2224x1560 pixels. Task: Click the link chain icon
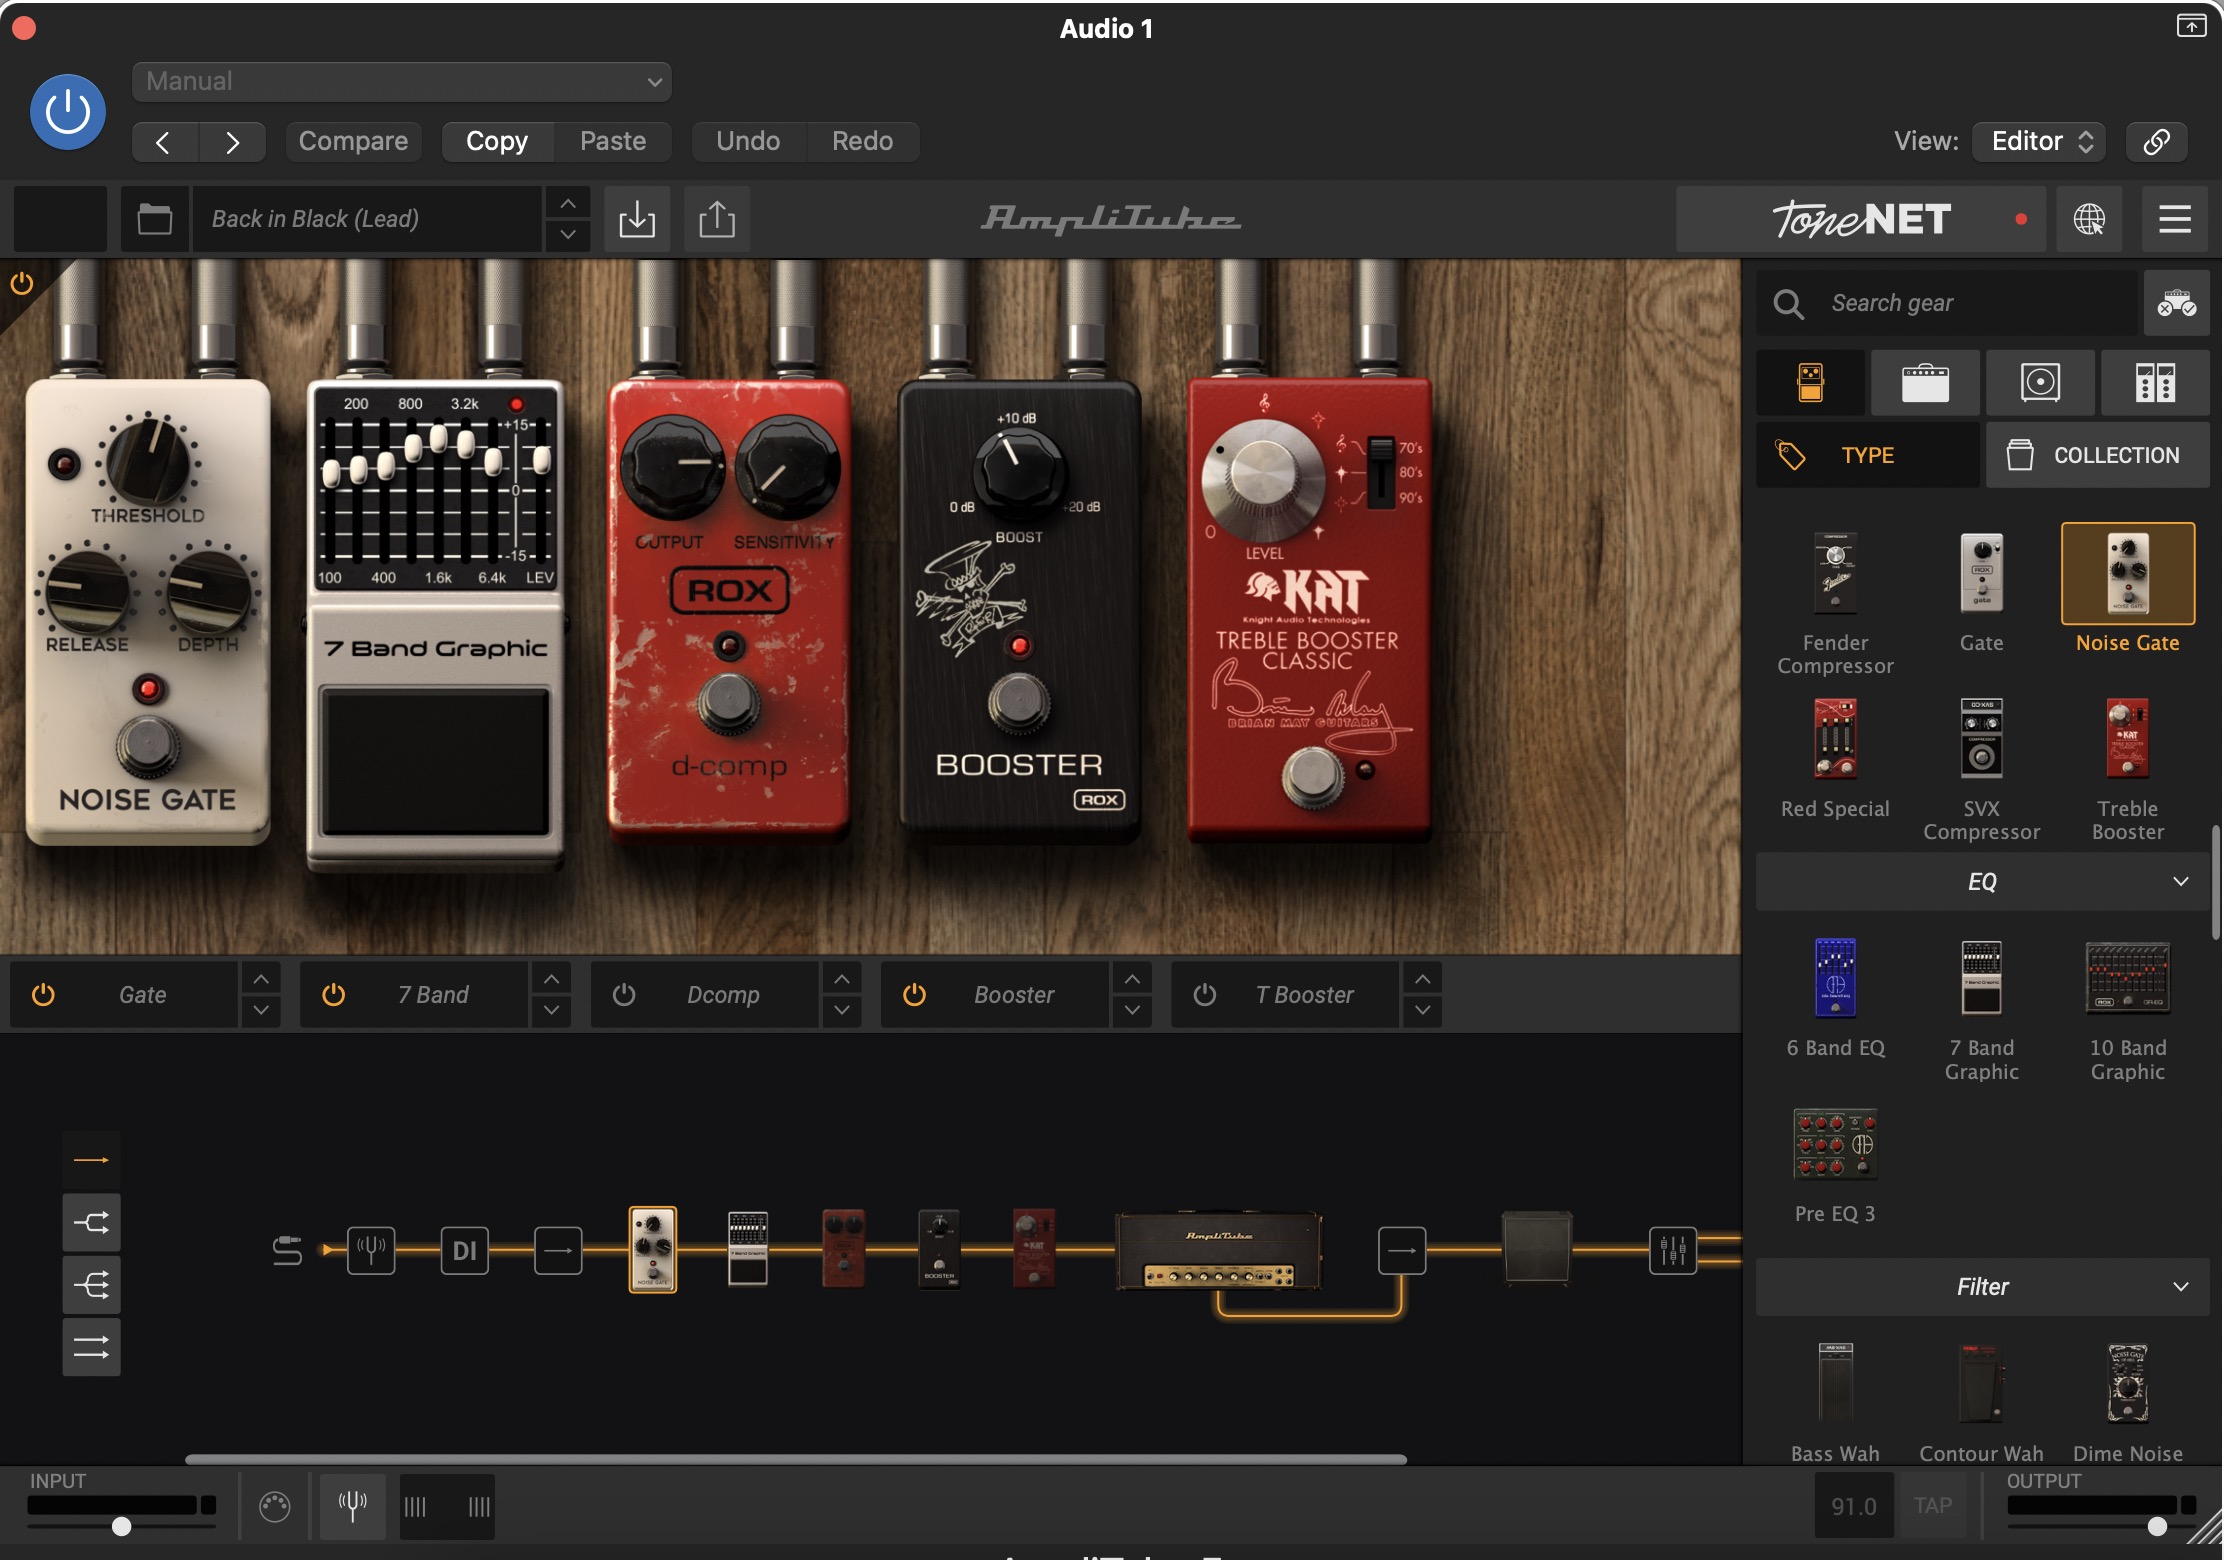[2157, 141]
